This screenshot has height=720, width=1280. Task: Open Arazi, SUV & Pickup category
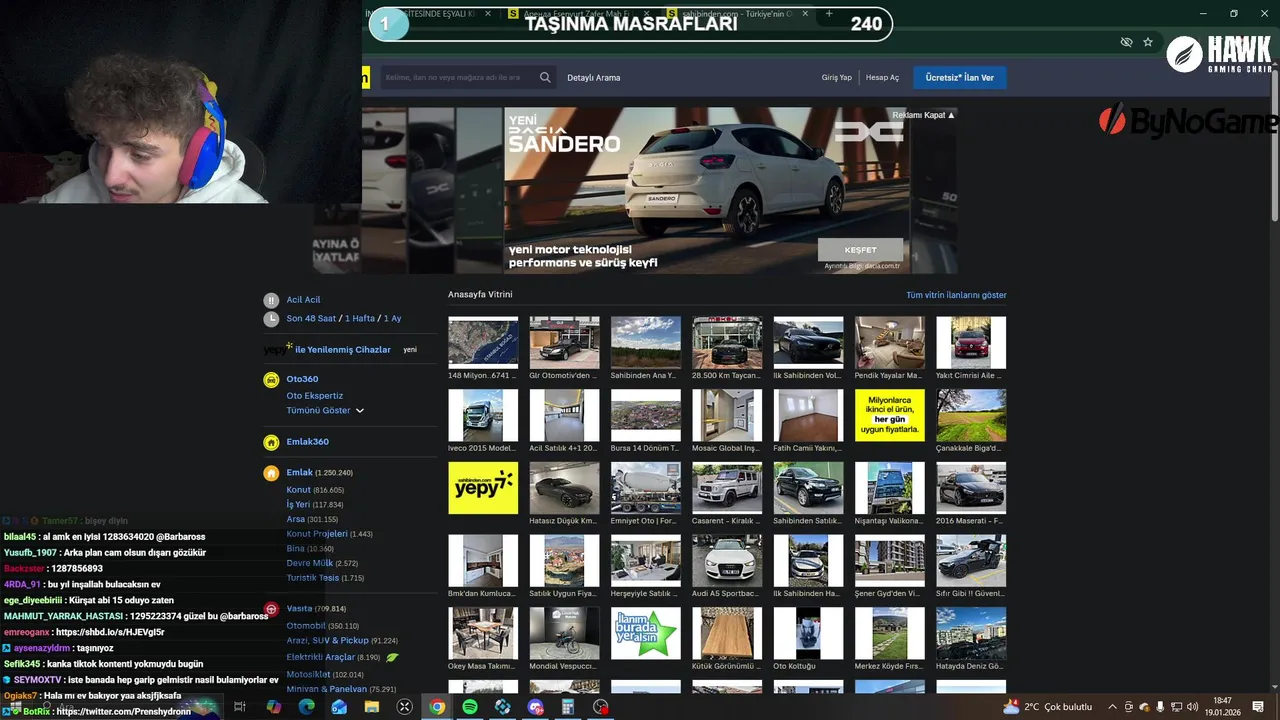click(x=328, y=641)
